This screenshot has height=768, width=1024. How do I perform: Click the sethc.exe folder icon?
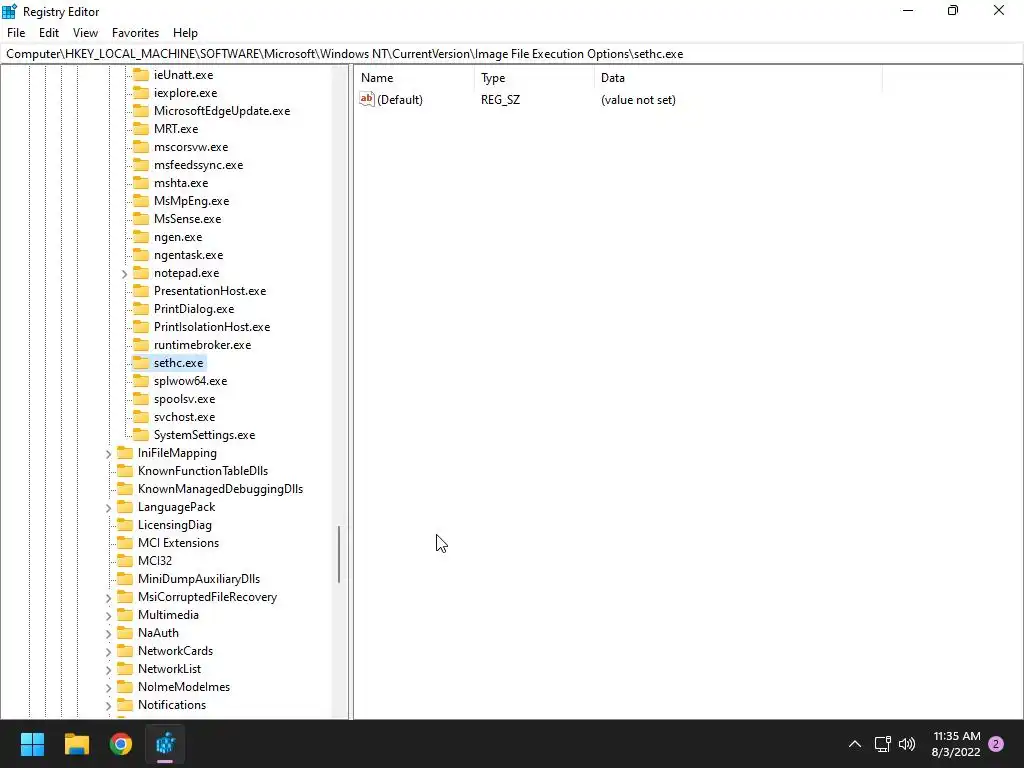click(141, 362)
